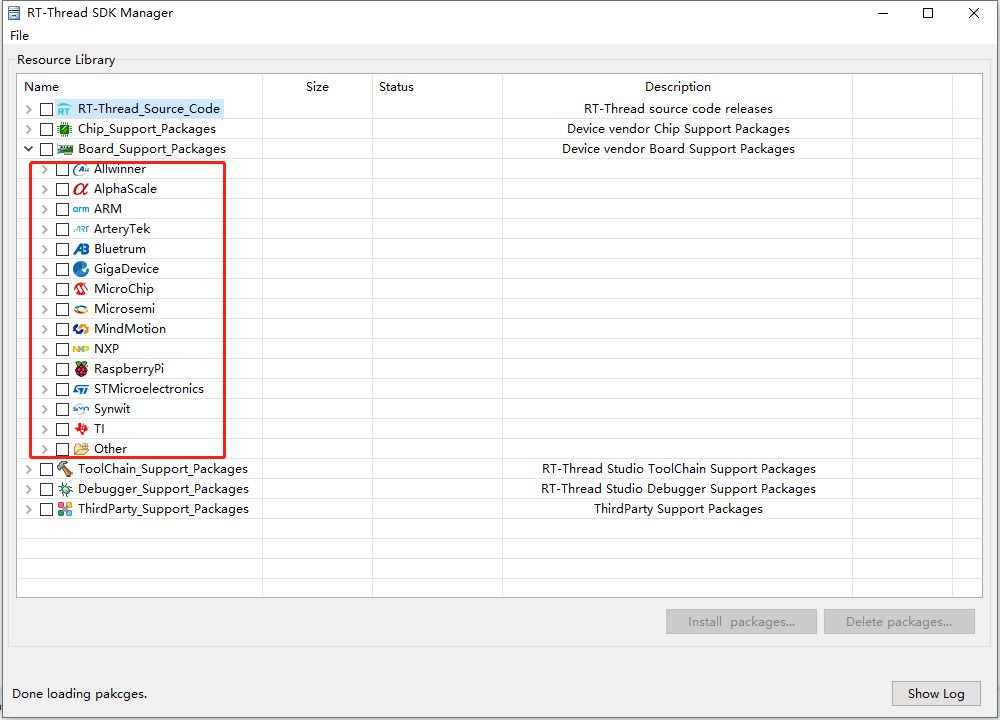The height and width of the screenshot is (720, 1000).
Task: Click the Description column header
Action: point(677,87)
